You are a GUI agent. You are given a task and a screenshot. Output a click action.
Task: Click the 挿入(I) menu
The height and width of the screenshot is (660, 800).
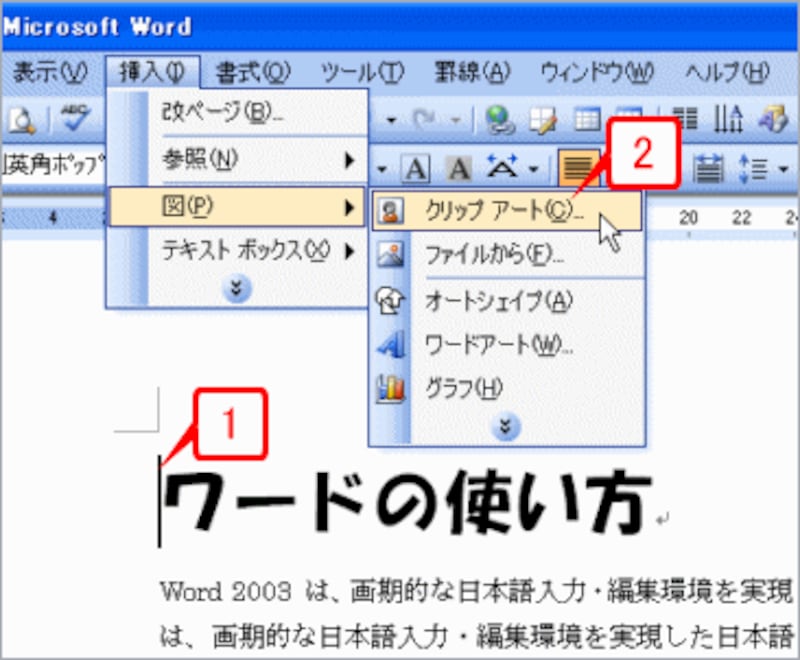pyautogui.click(x=152, y=72)
